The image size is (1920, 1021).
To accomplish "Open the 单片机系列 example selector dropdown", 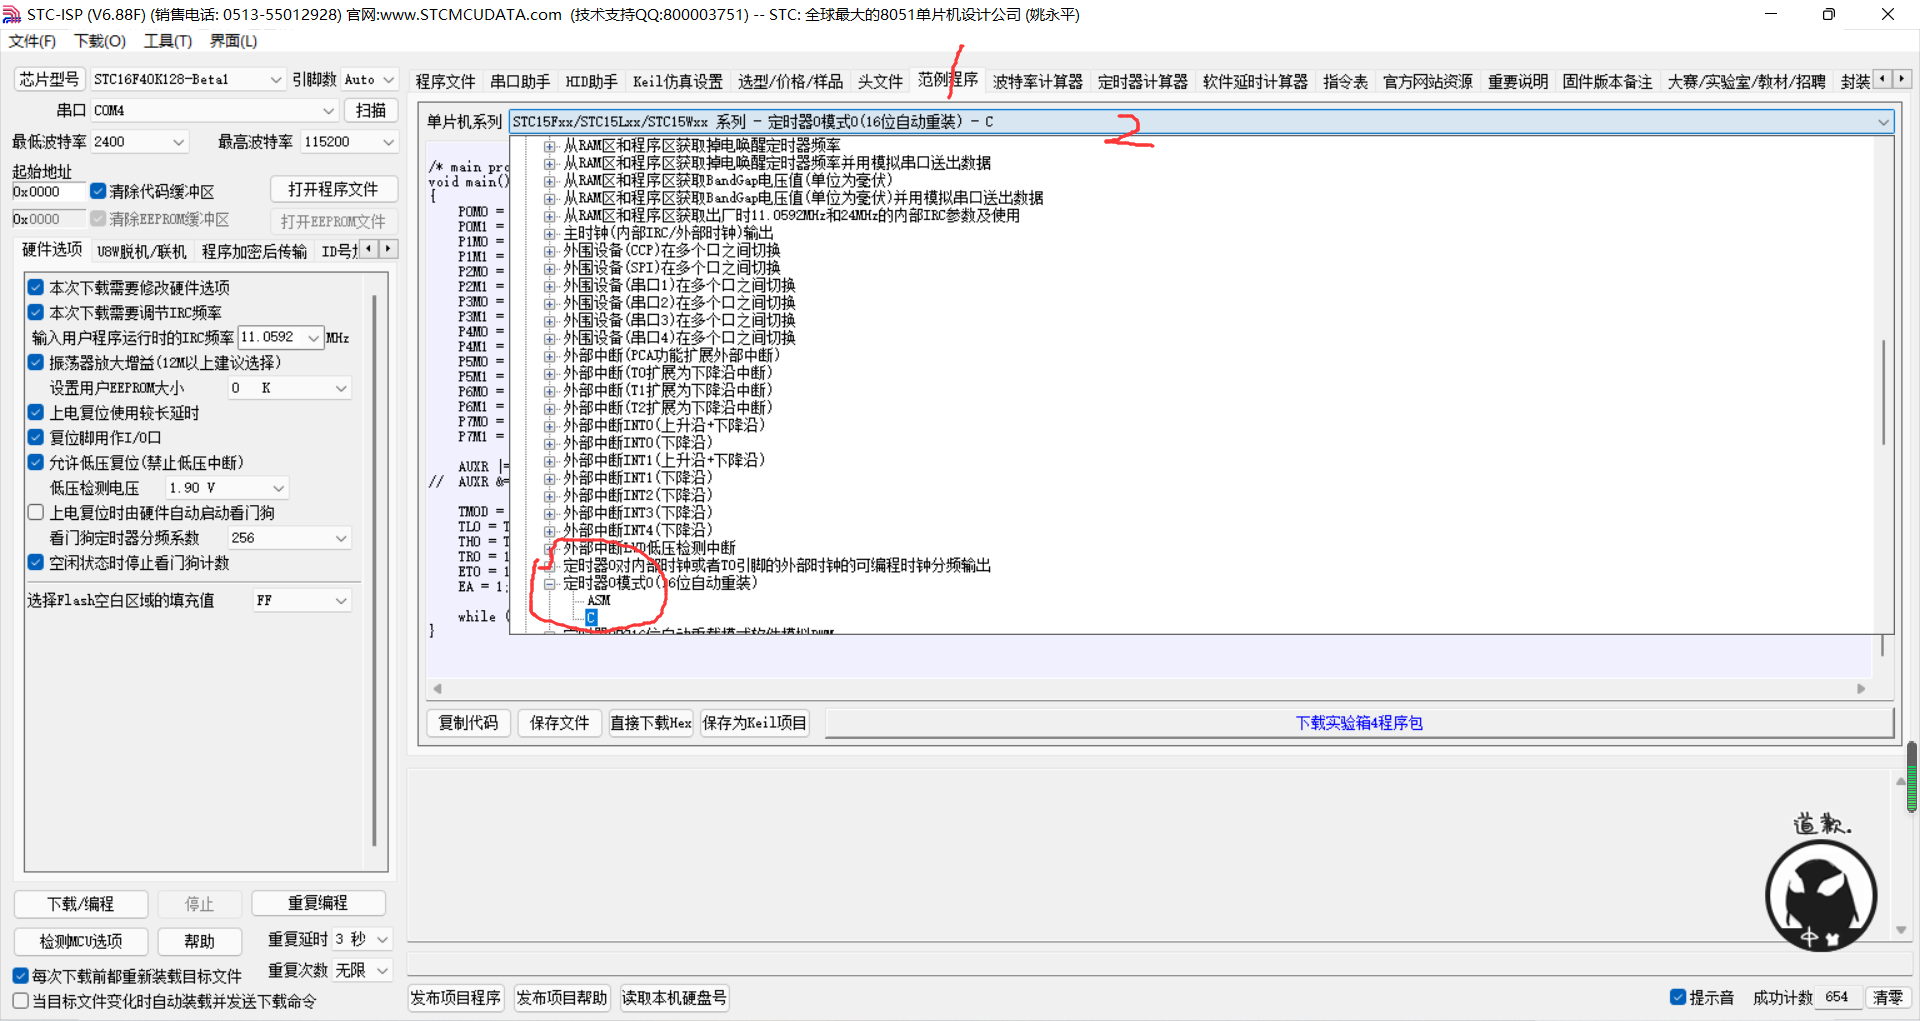I will 1201,121.
